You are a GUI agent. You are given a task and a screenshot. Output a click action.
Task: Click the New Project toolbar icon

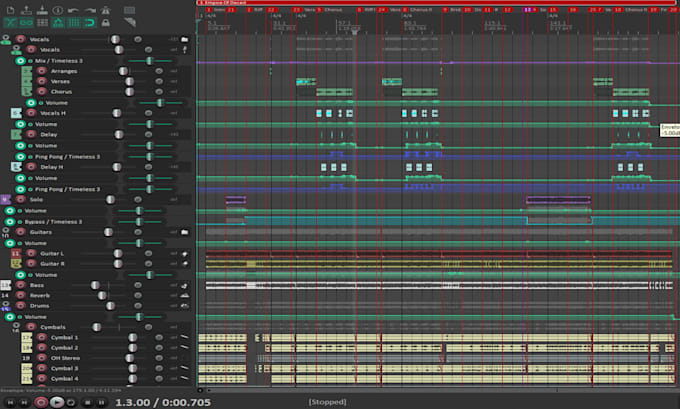10,10
